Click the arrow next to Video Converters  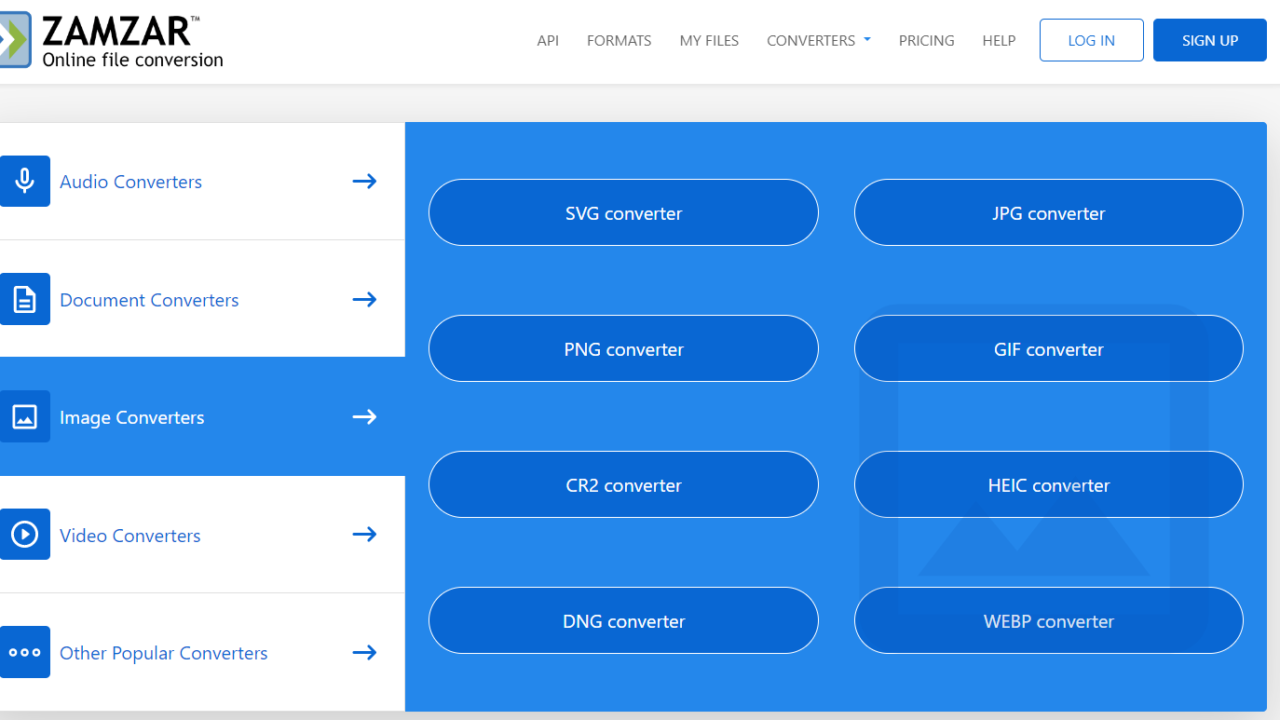(x=365, y=534)
